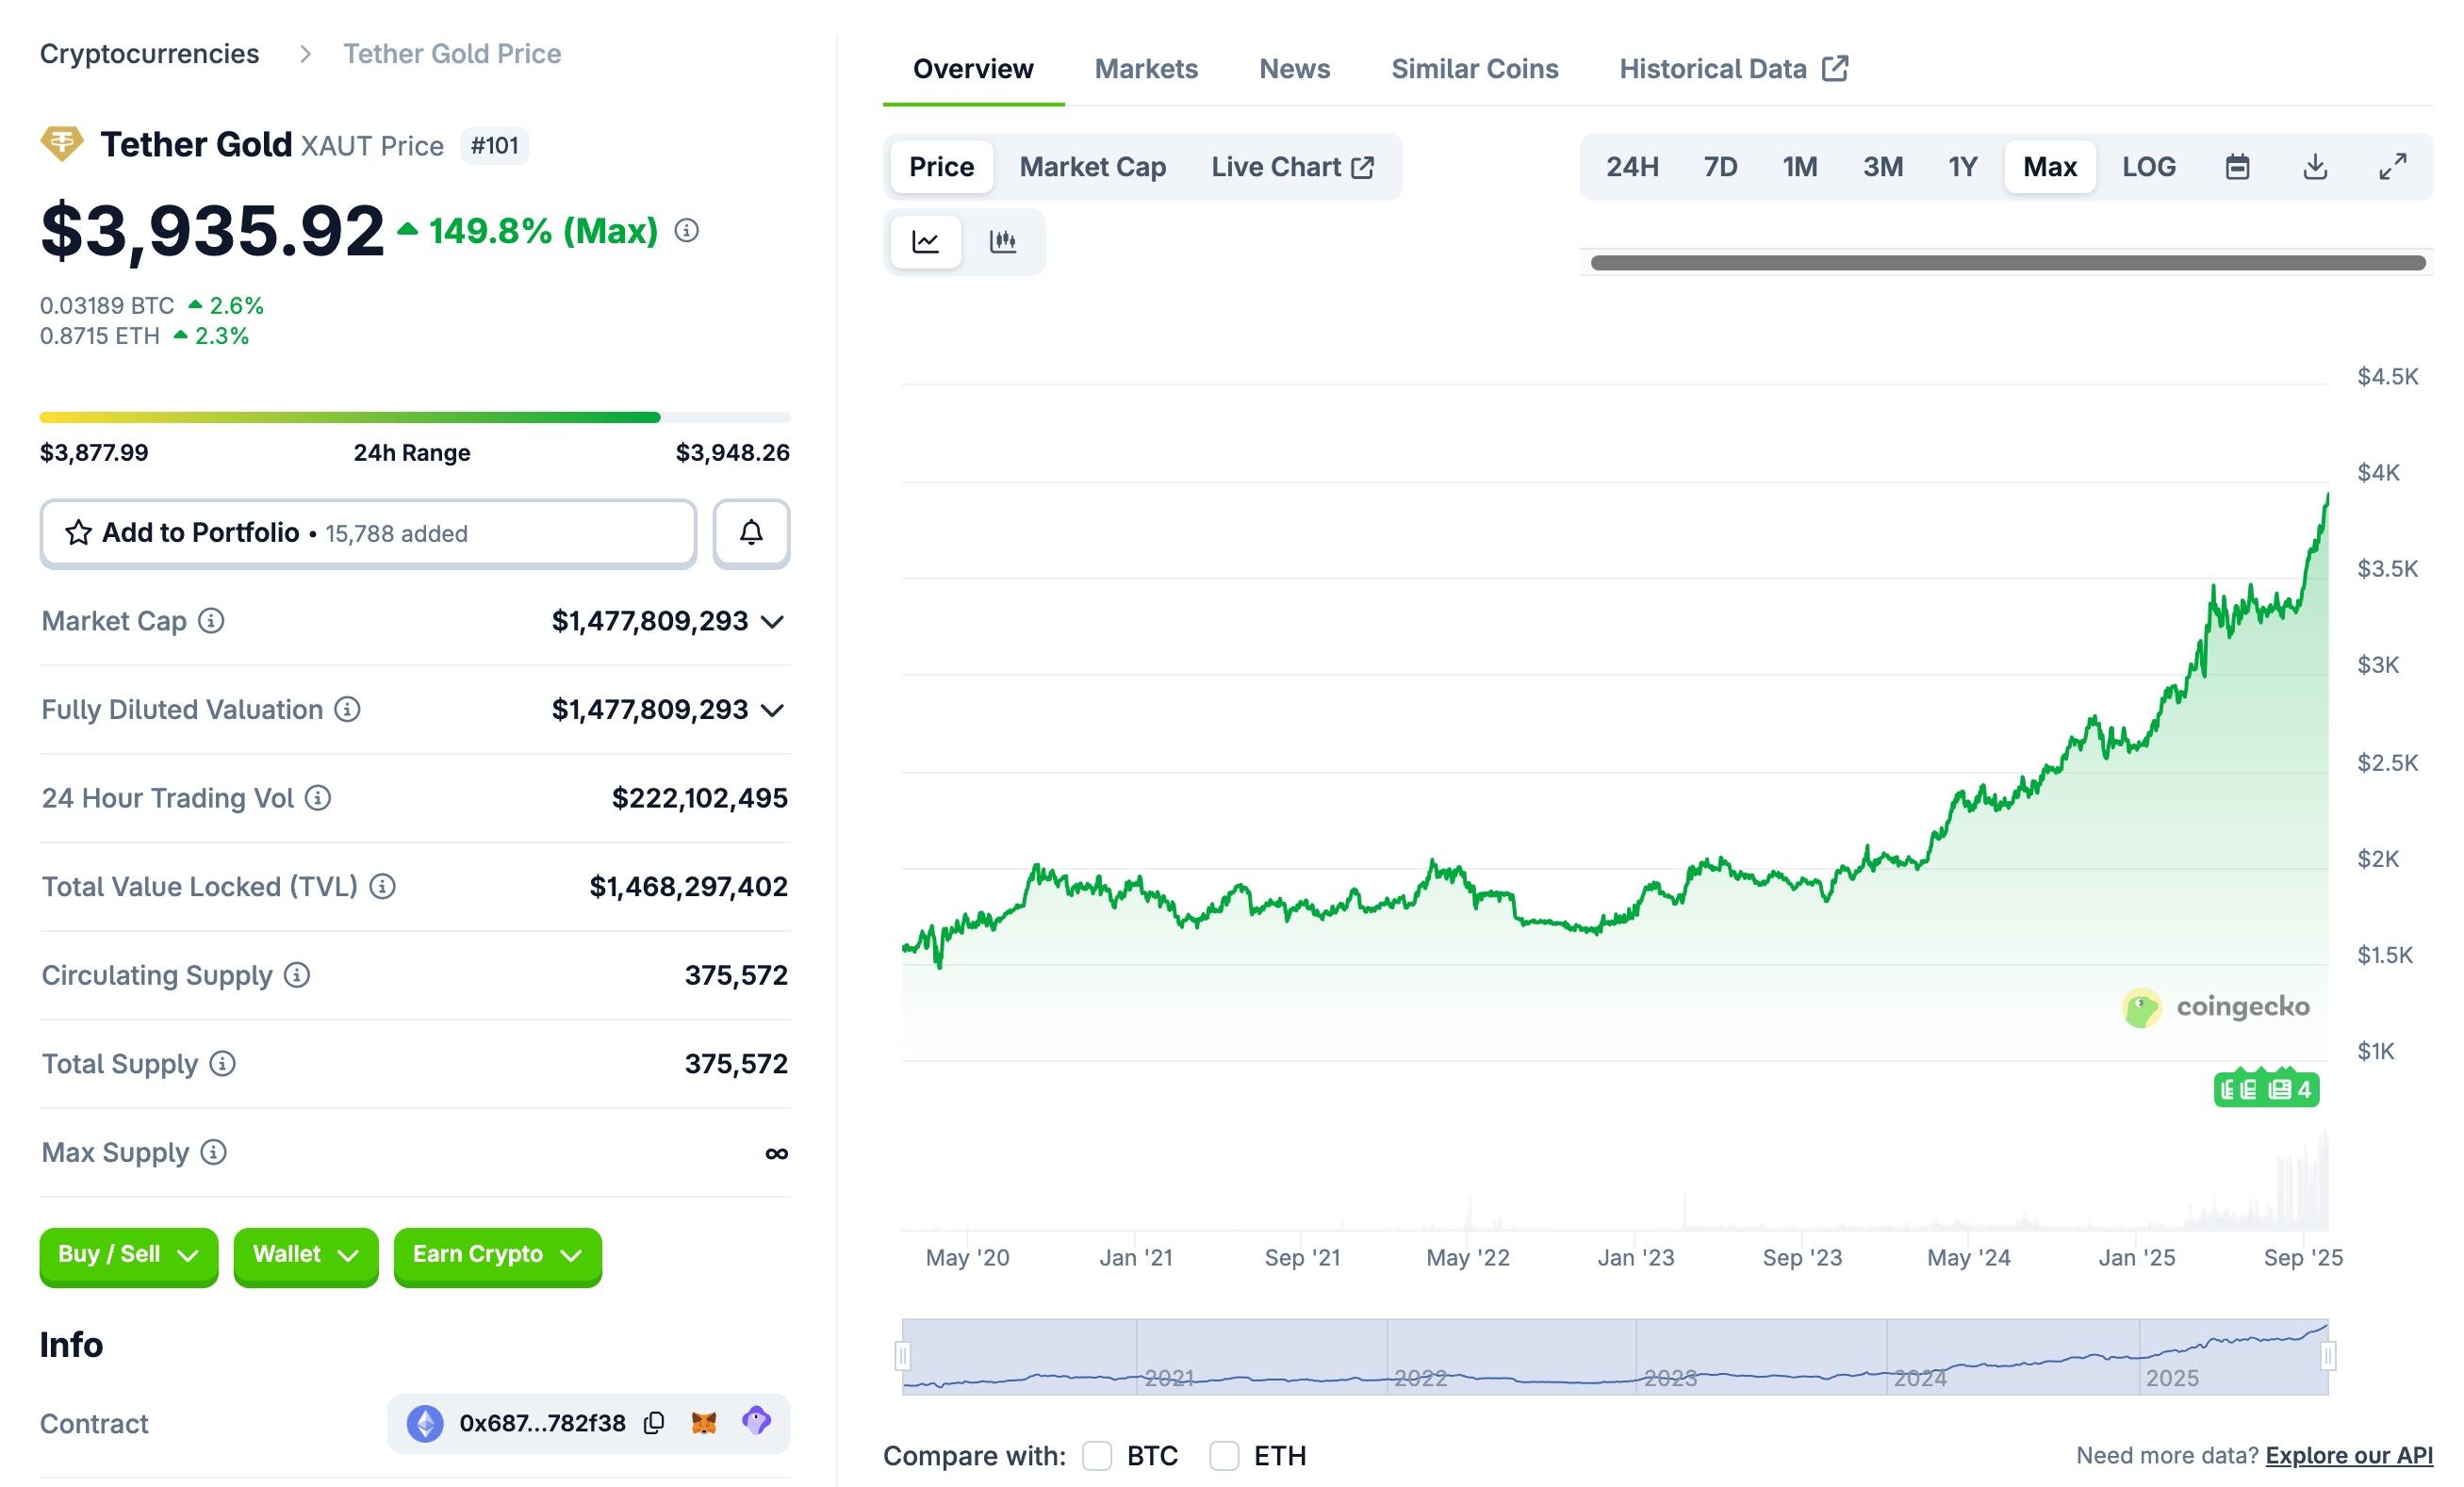2464x1487 pixels.
Task: Enable the ETH compare checkbox
Action: (x=1224, y=1456)
